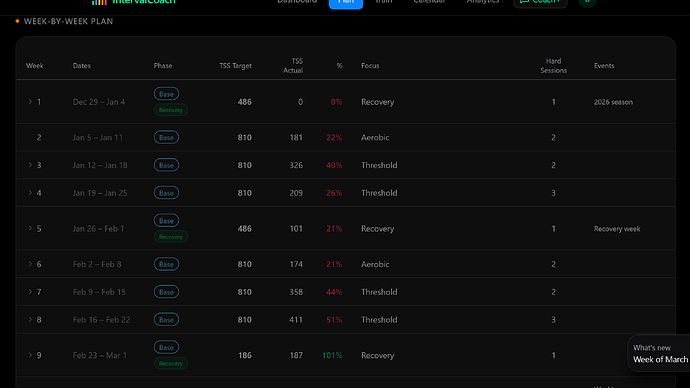690x388 pixels.
Task: Click the IntervalCoach logo
Action: (134, 2)
